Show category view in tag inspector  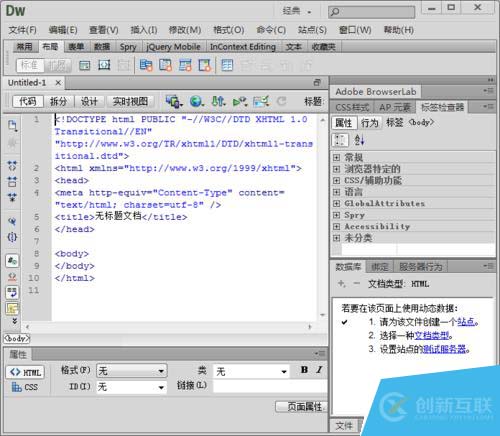pyautogui.click(x=340, y=140)
